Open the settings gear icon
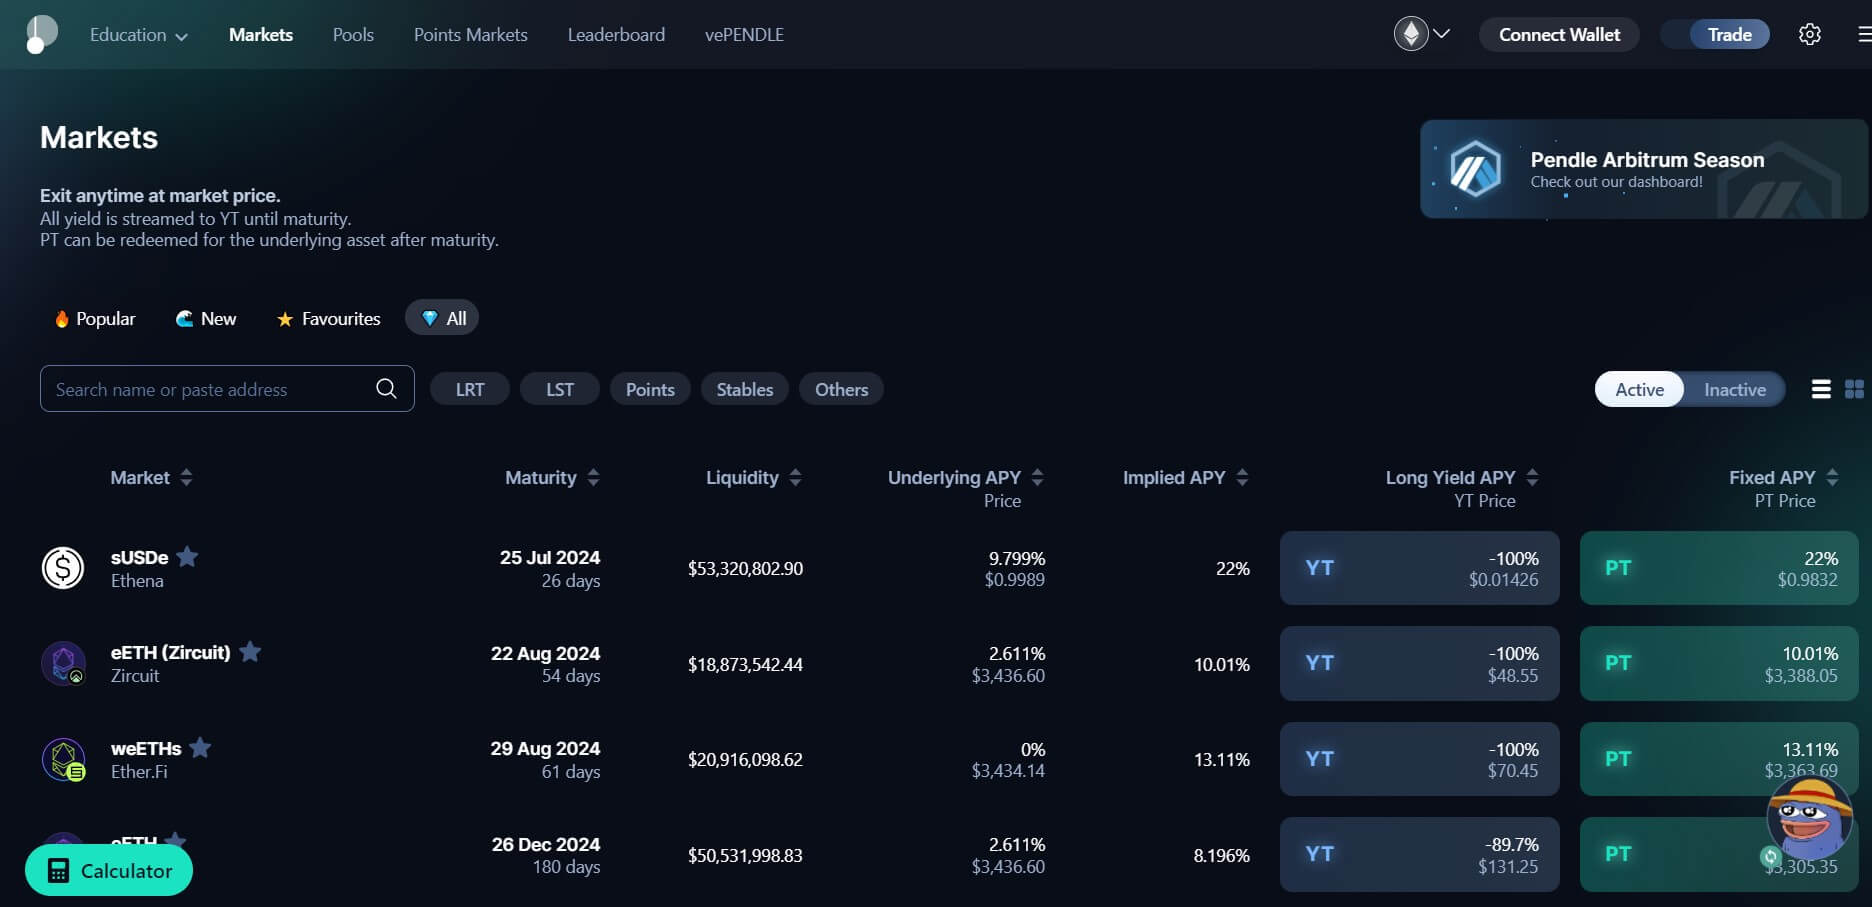 [1810, 34]
